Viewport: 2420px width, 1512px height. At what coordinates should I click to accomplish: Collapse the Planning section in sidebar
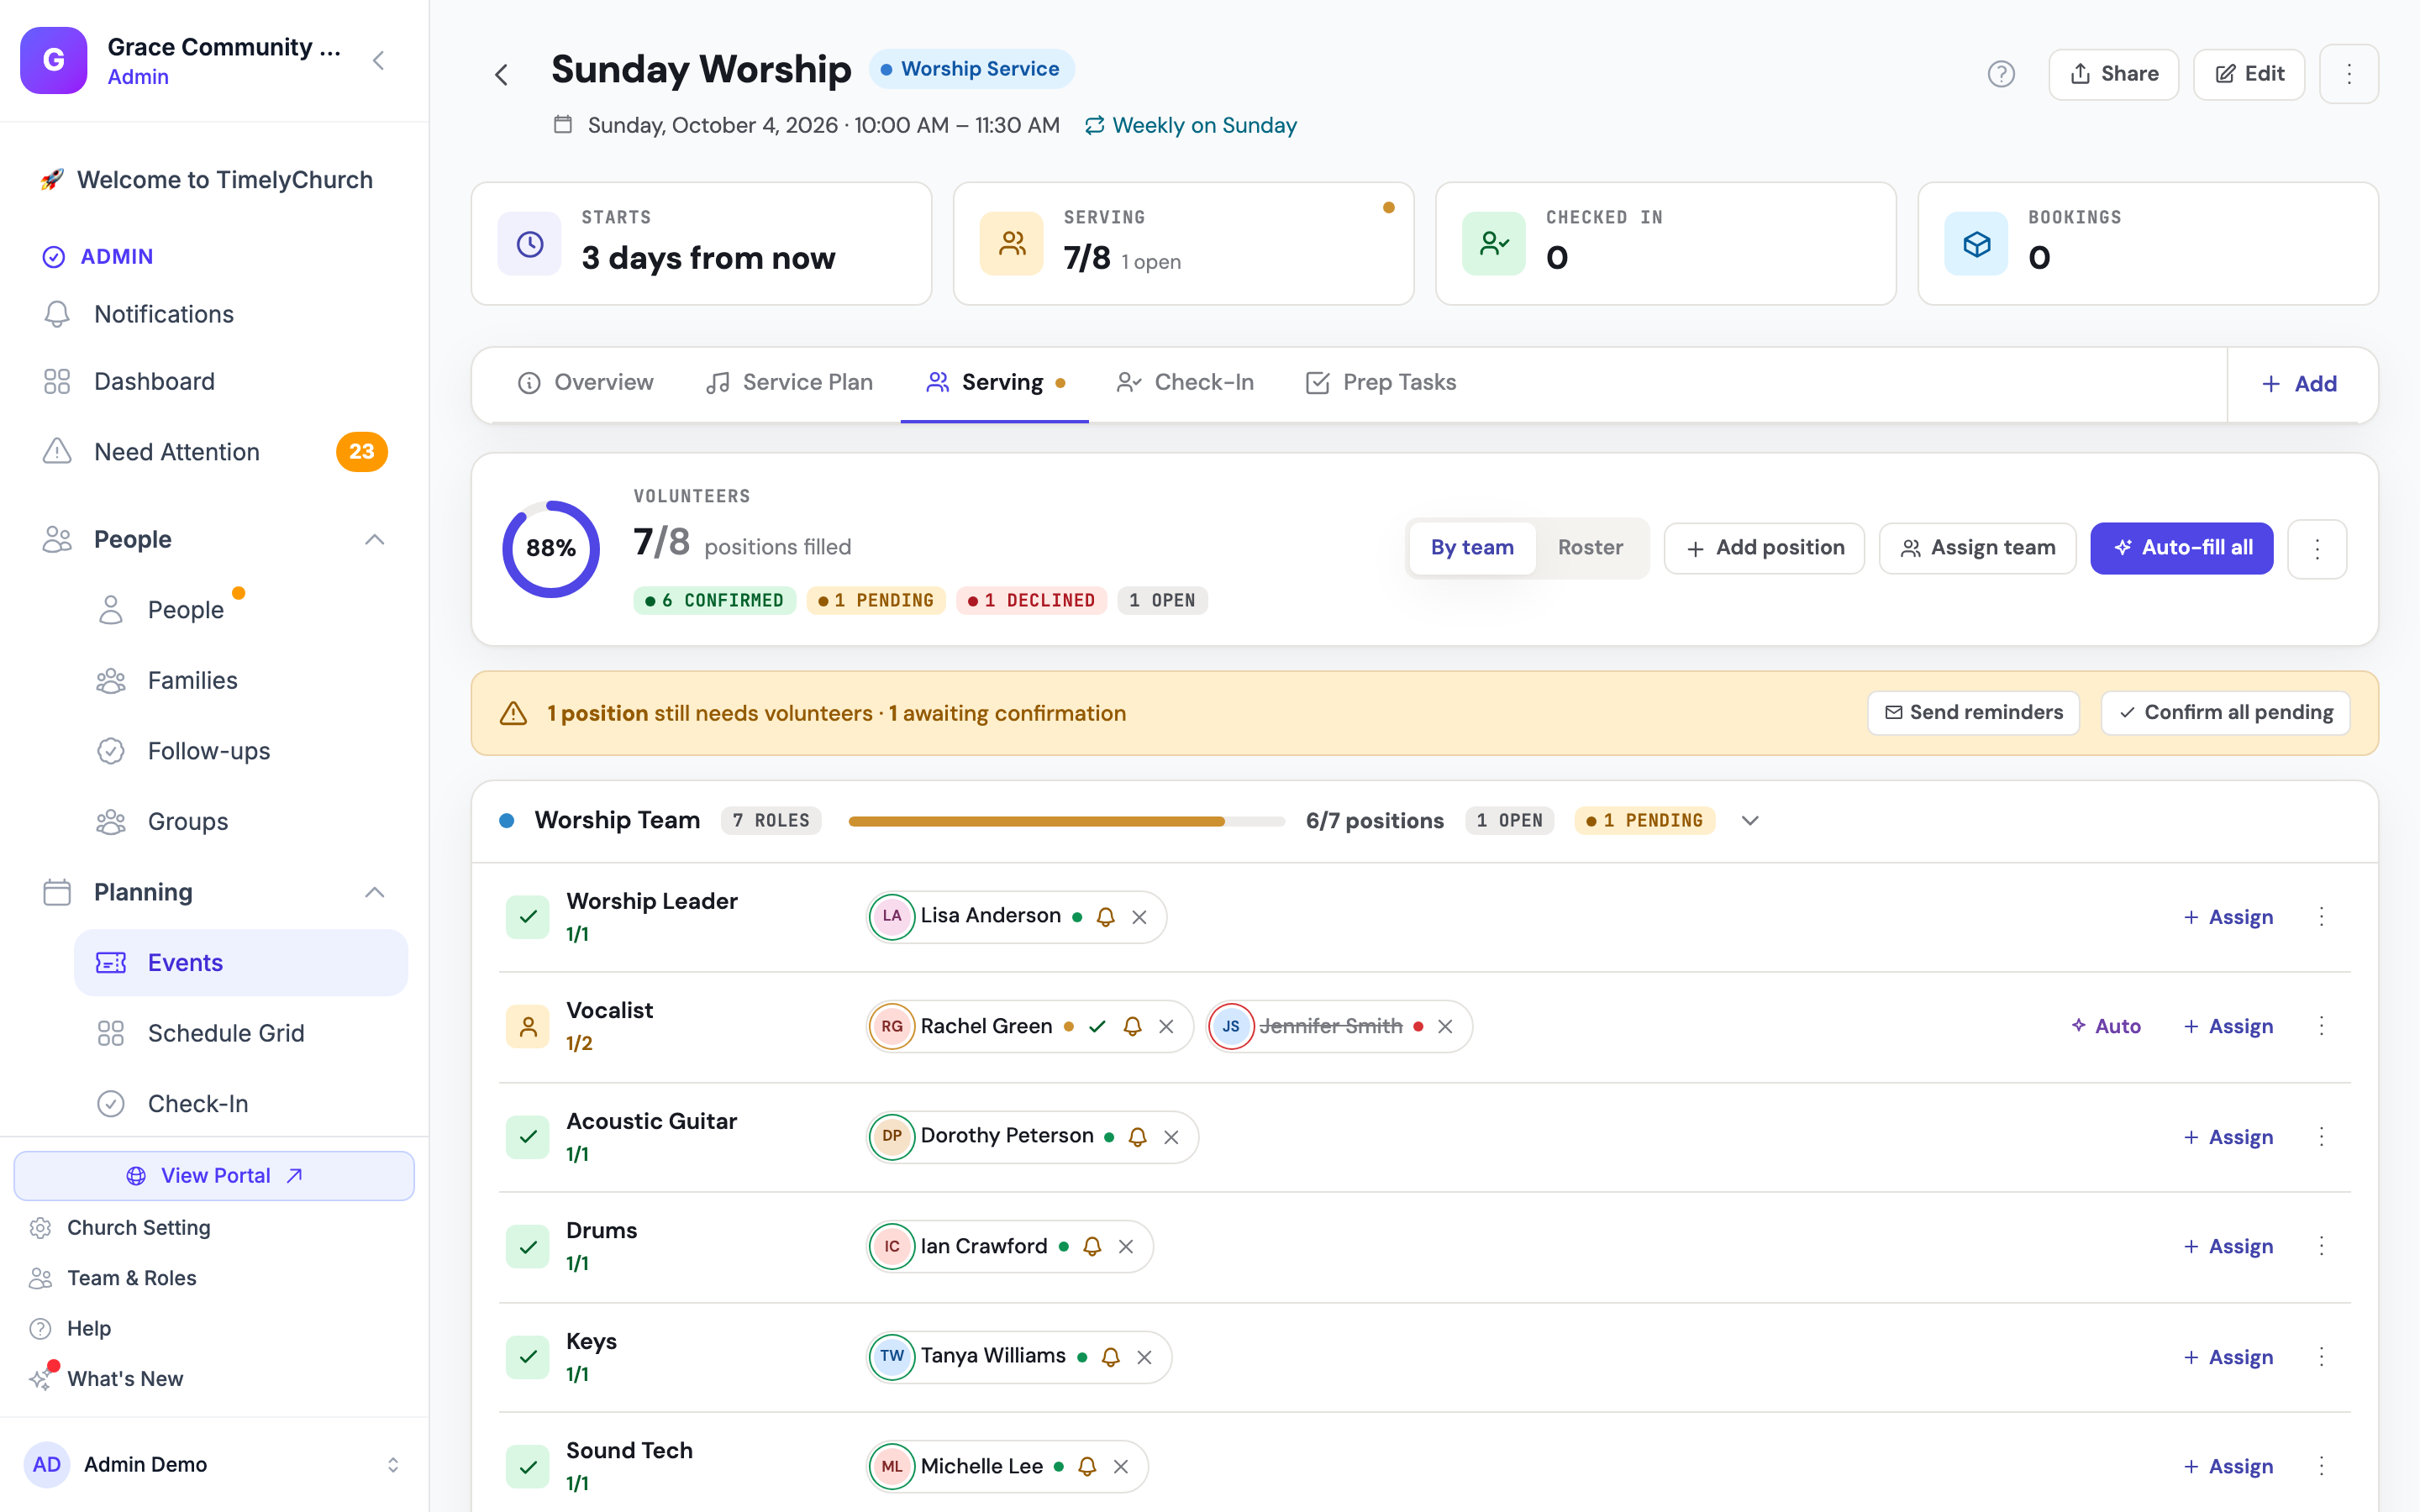374,892
